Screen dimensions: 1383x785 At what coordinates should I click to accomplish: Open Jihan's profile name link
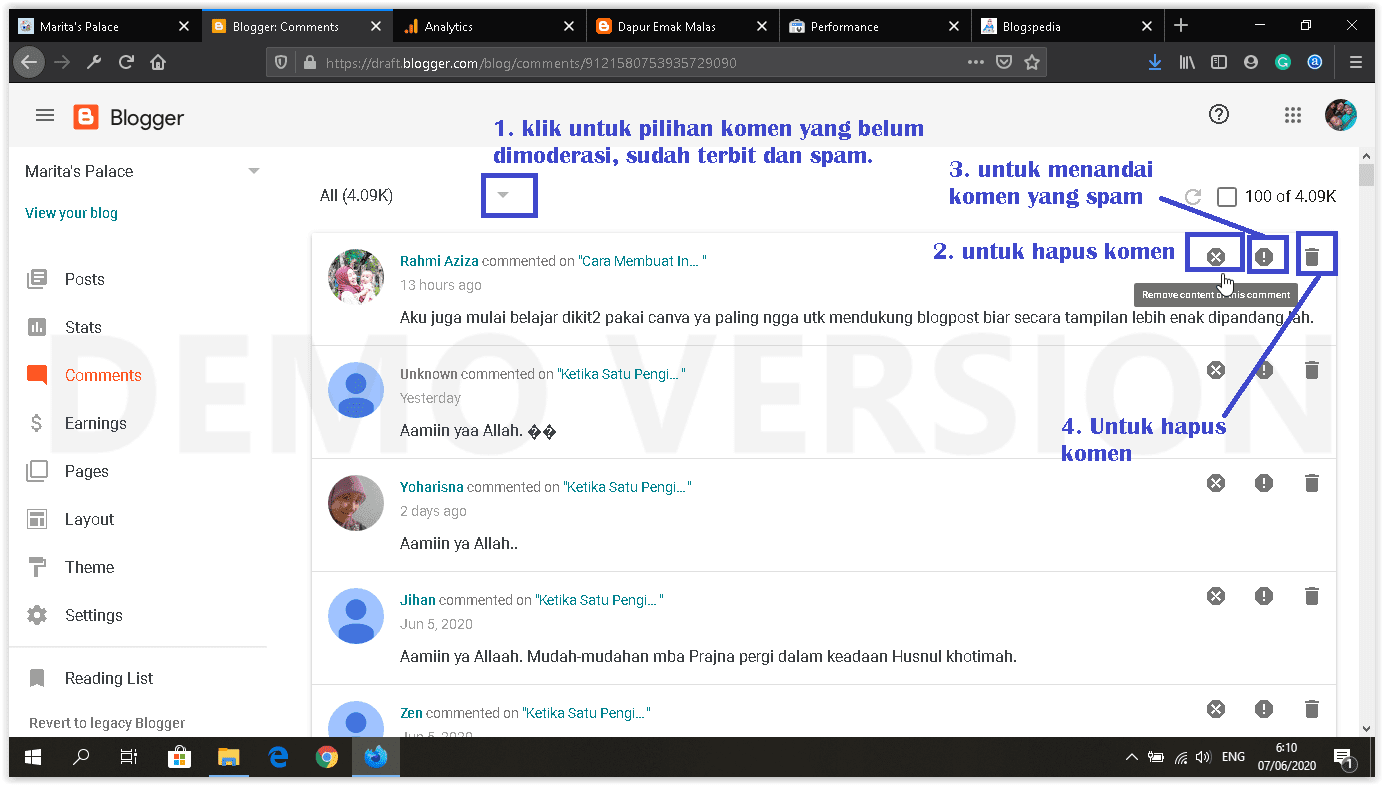[418, 600]
